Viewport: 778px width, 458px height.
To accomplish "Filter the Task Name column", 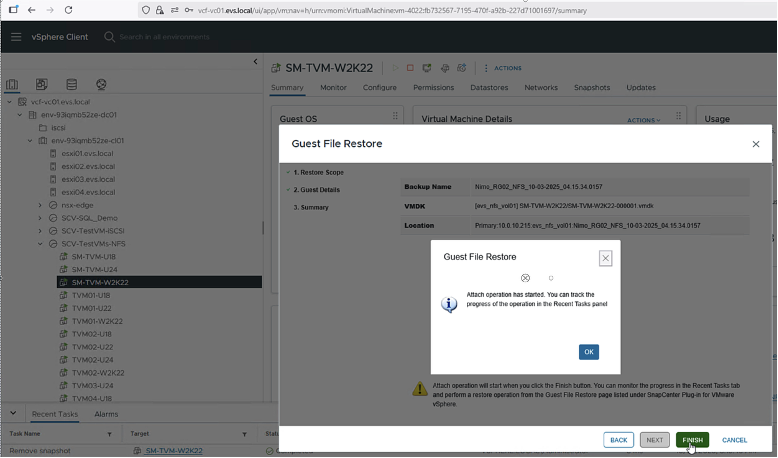I will pyautogui.click(x=109, y=434).
